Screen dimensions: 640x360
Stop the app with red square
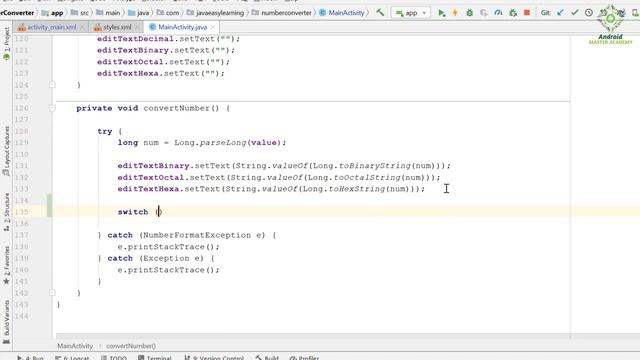pyautogui.click(x=527, y=13)
